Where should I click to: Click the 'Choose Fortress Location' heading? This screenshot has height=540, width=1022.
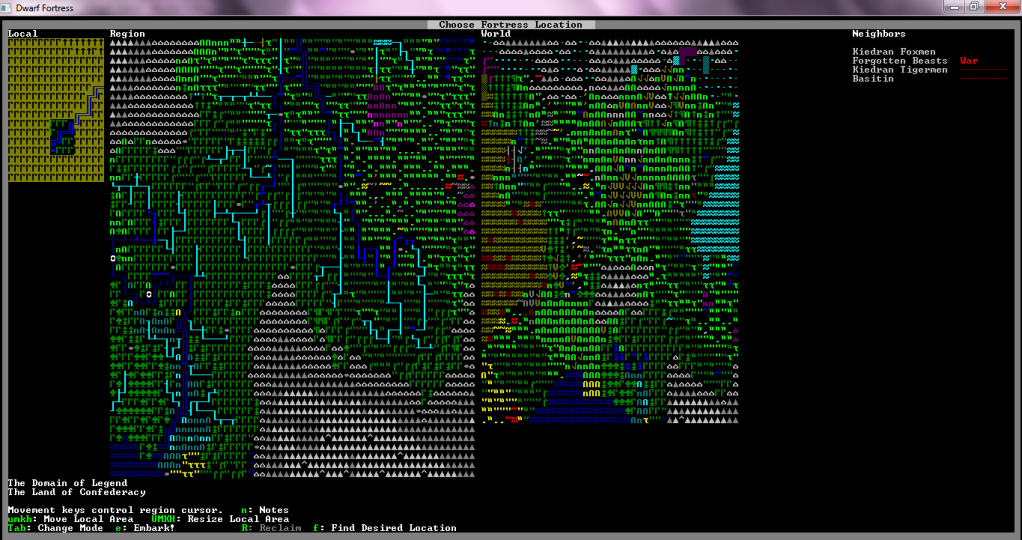pos(510,25)
